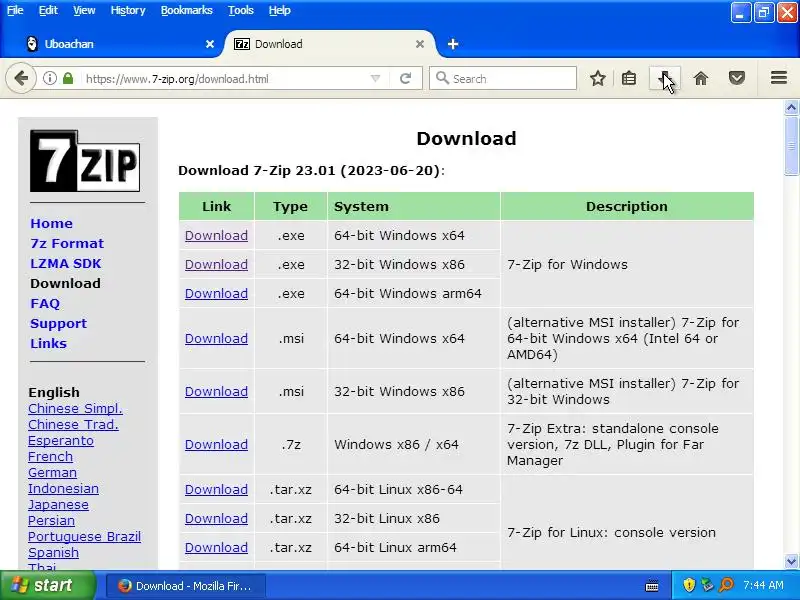Switch language to German
The image size is (800, 600).
click(x=53, y=473)
